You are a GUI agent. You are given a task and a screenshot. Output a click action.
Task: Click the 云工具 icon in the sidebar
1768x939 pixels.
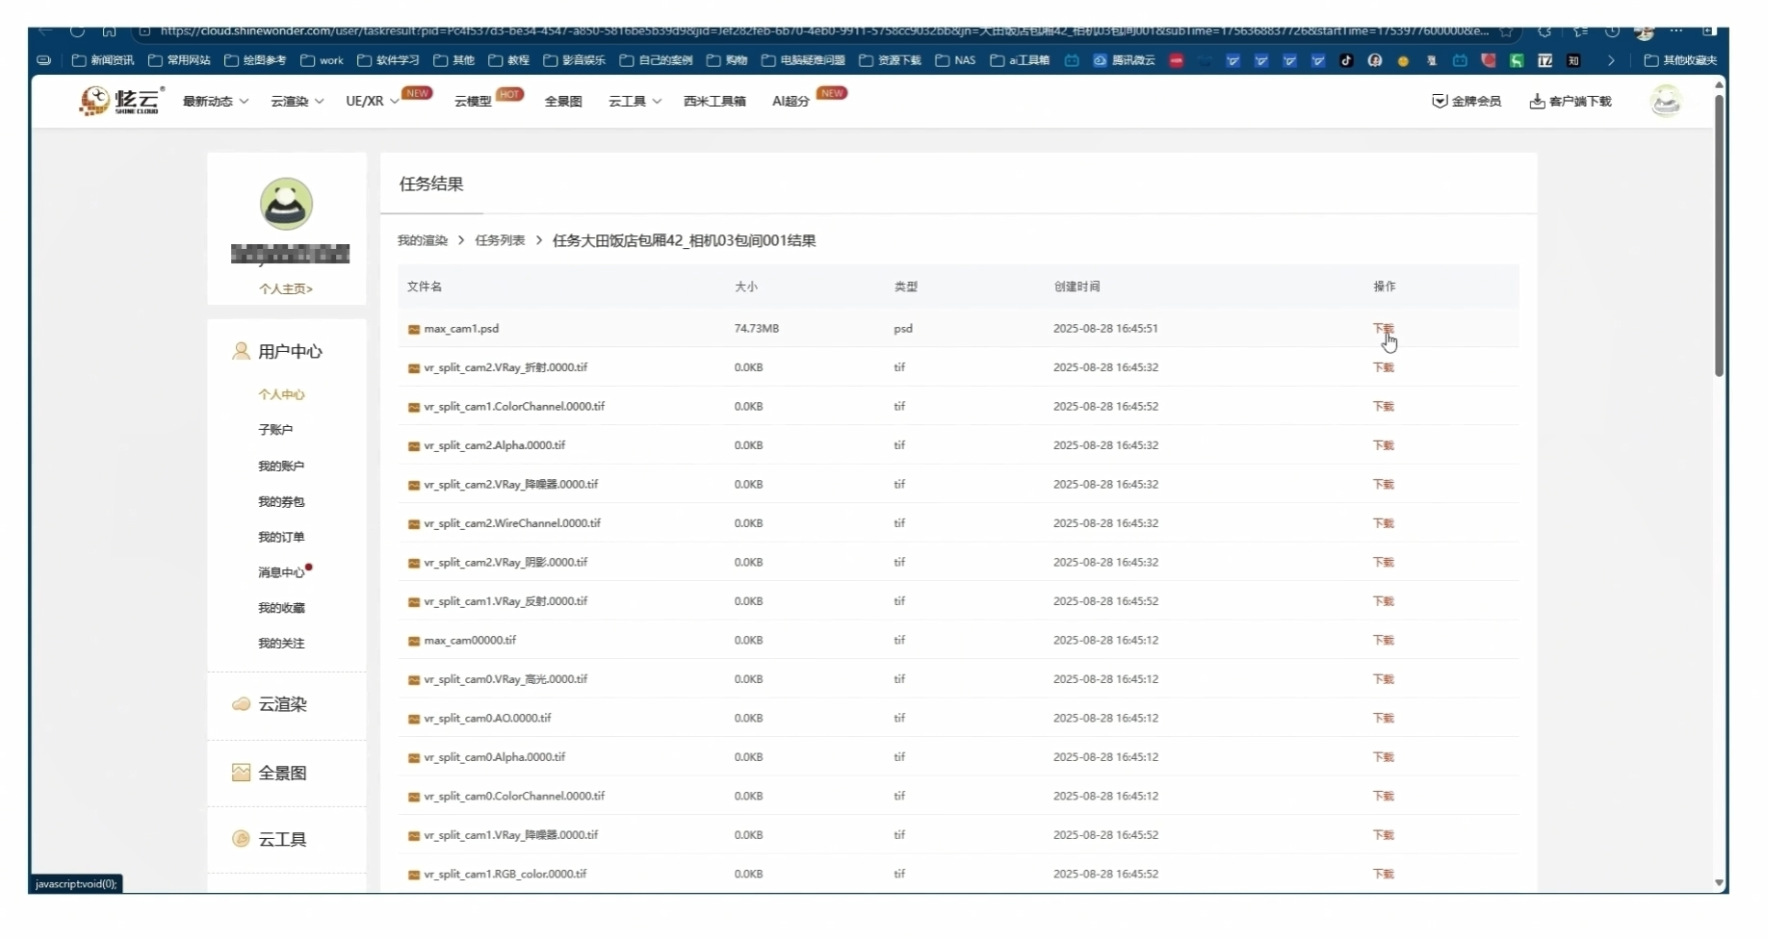[x=241, y=839]
